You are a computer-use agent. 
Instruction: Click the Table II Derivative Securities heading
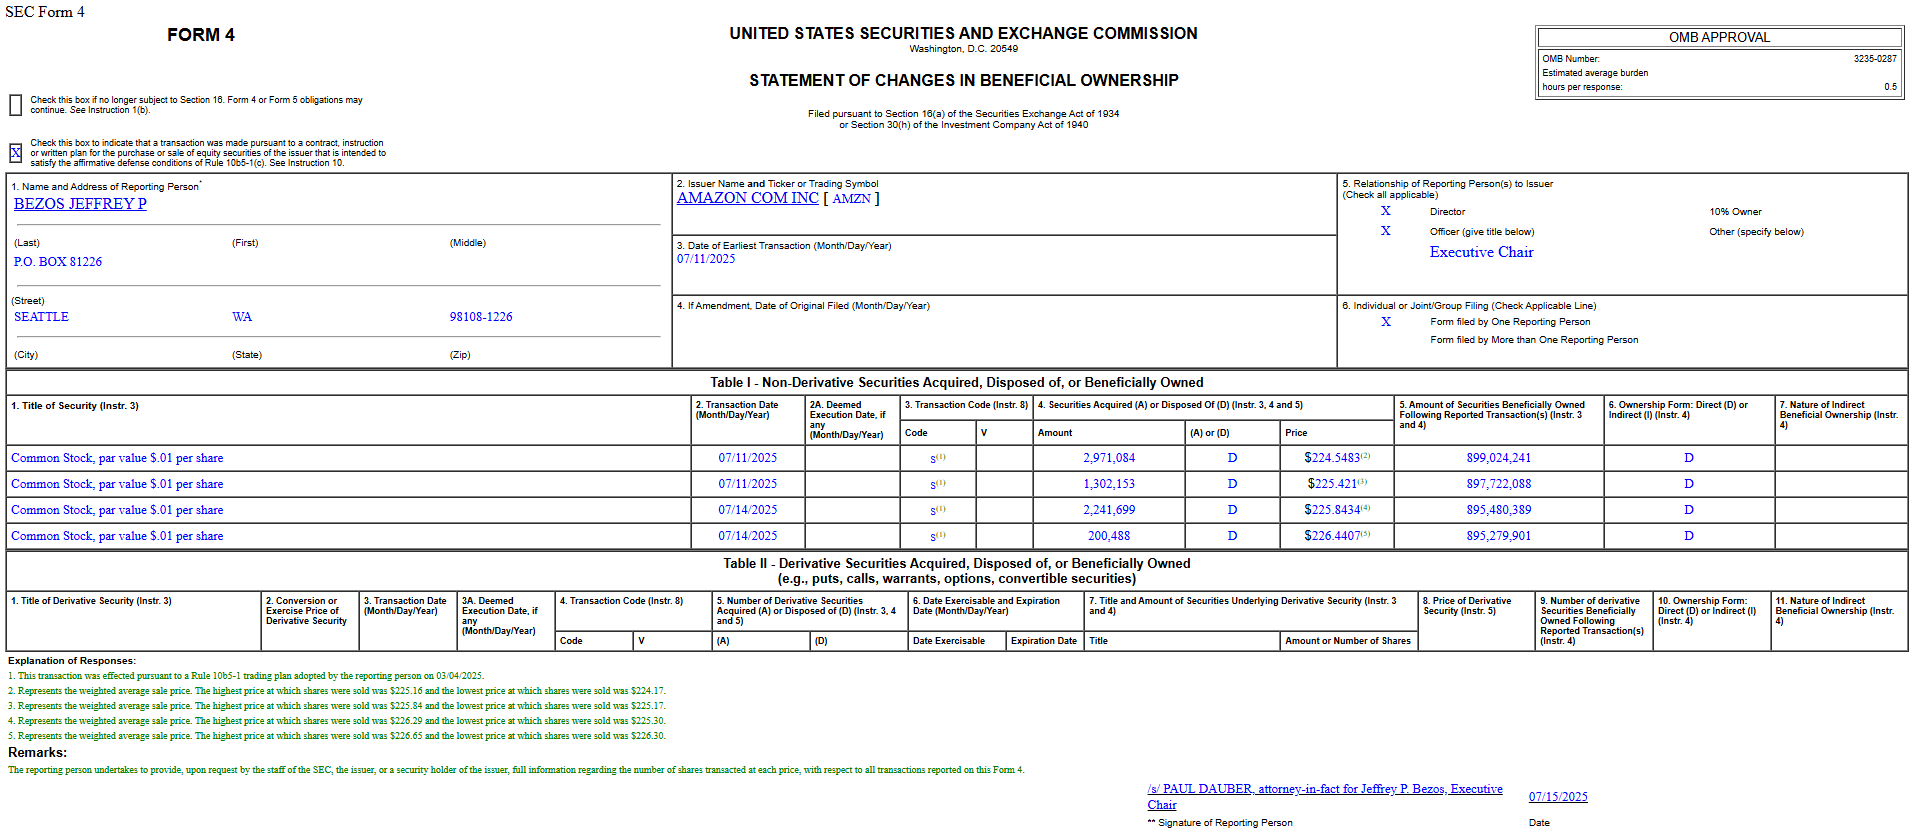[956, 571]
